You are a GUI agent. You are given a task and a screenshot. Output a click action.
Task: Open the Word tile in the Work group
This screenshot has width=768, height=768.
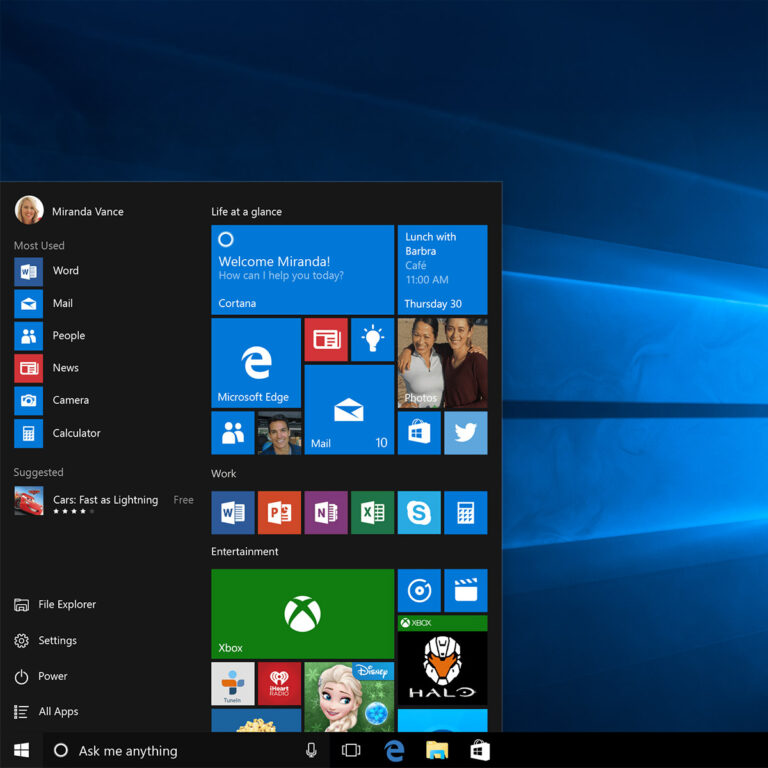[x=233, y=512]
